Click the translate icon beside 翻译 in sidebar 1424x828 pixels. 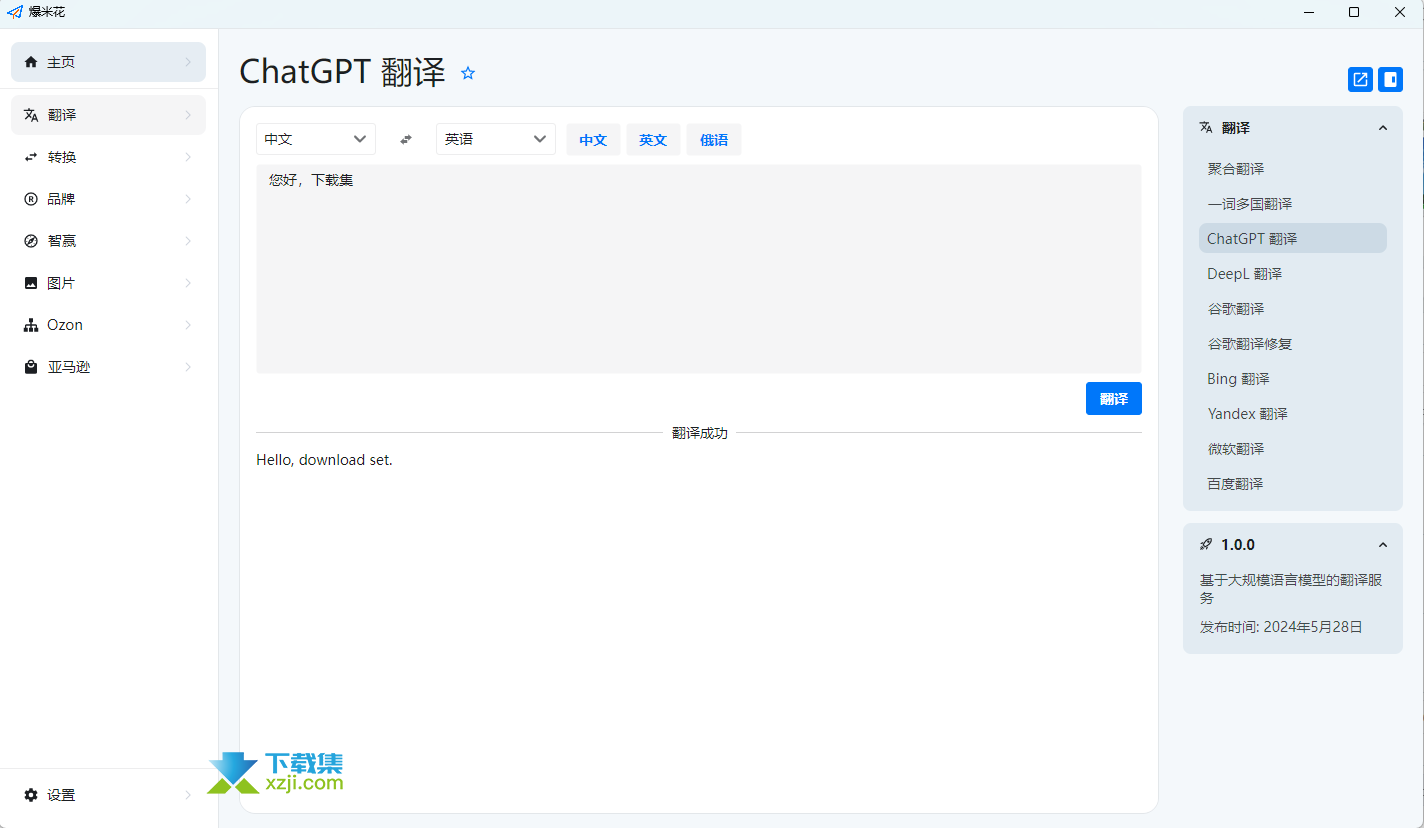pos(31,115)
